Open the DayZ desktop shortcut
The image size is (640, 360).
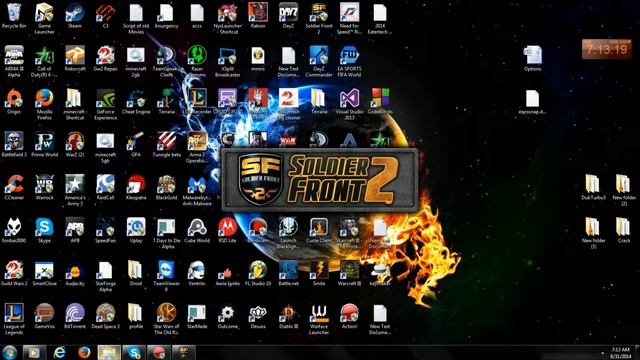pos(288,16)
